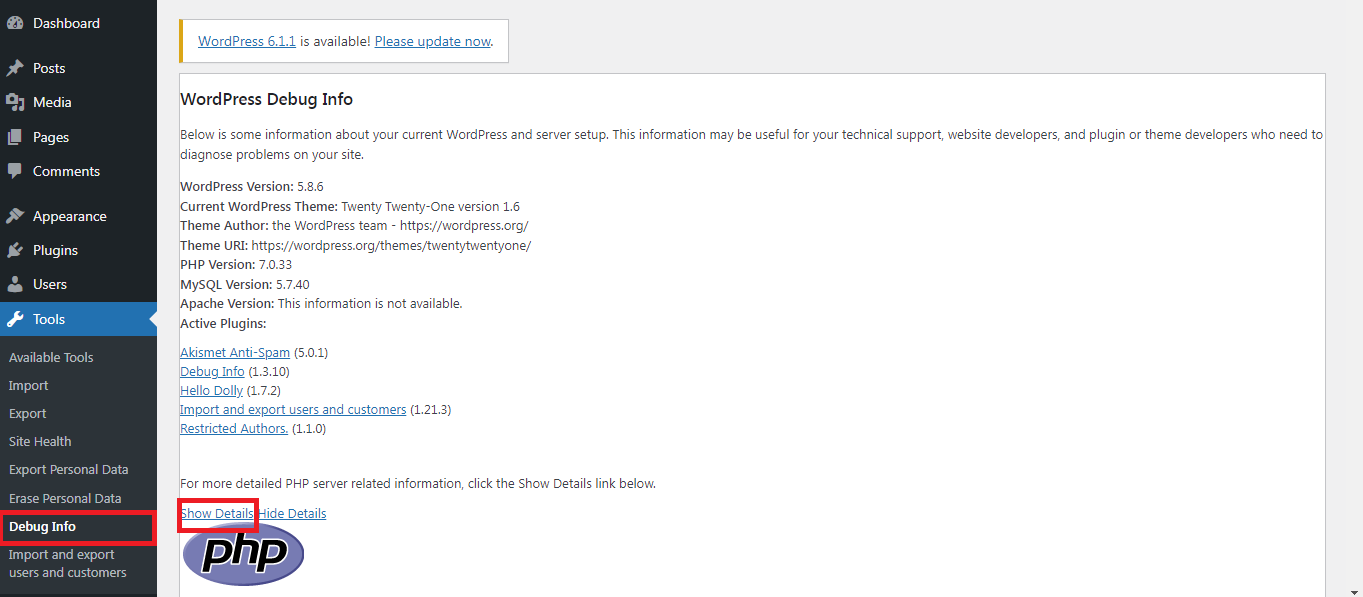
Task: Click the Media icon in sidebar
Action: click(x=15, y=102)
